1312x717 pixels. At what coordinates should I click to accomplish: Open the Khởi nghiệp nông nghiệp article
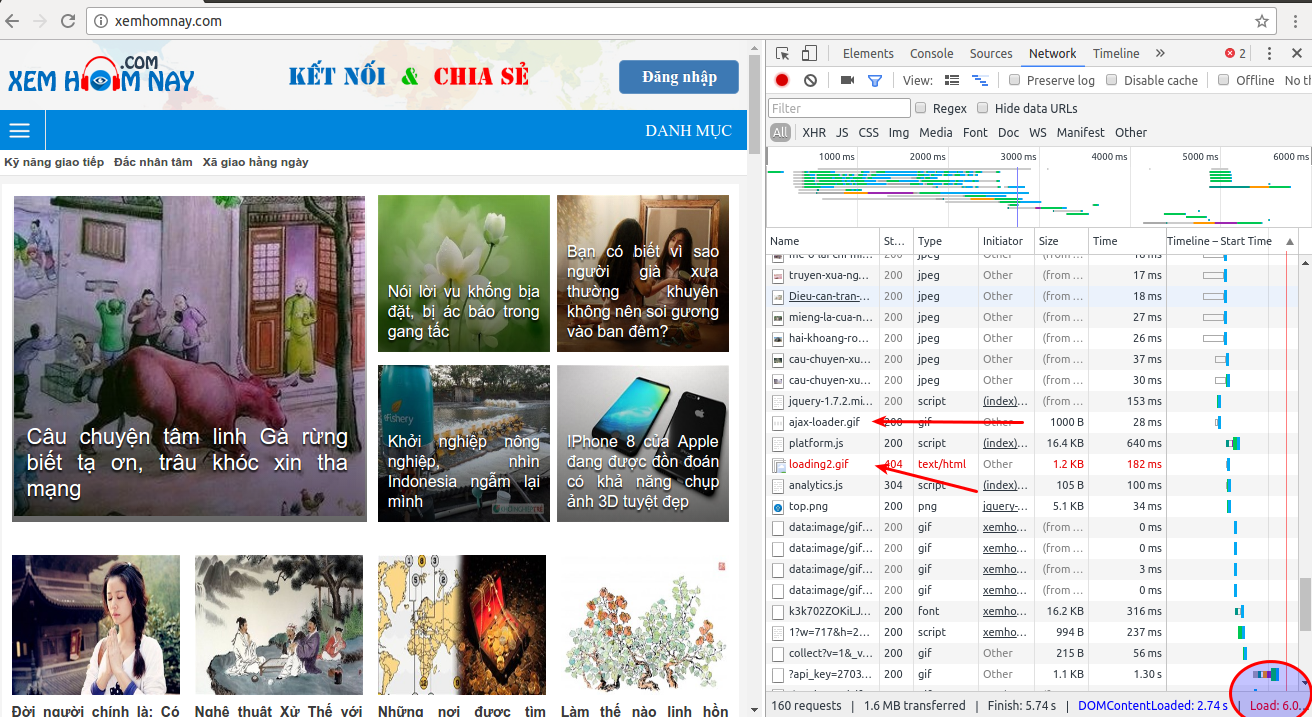click(464, 443)
